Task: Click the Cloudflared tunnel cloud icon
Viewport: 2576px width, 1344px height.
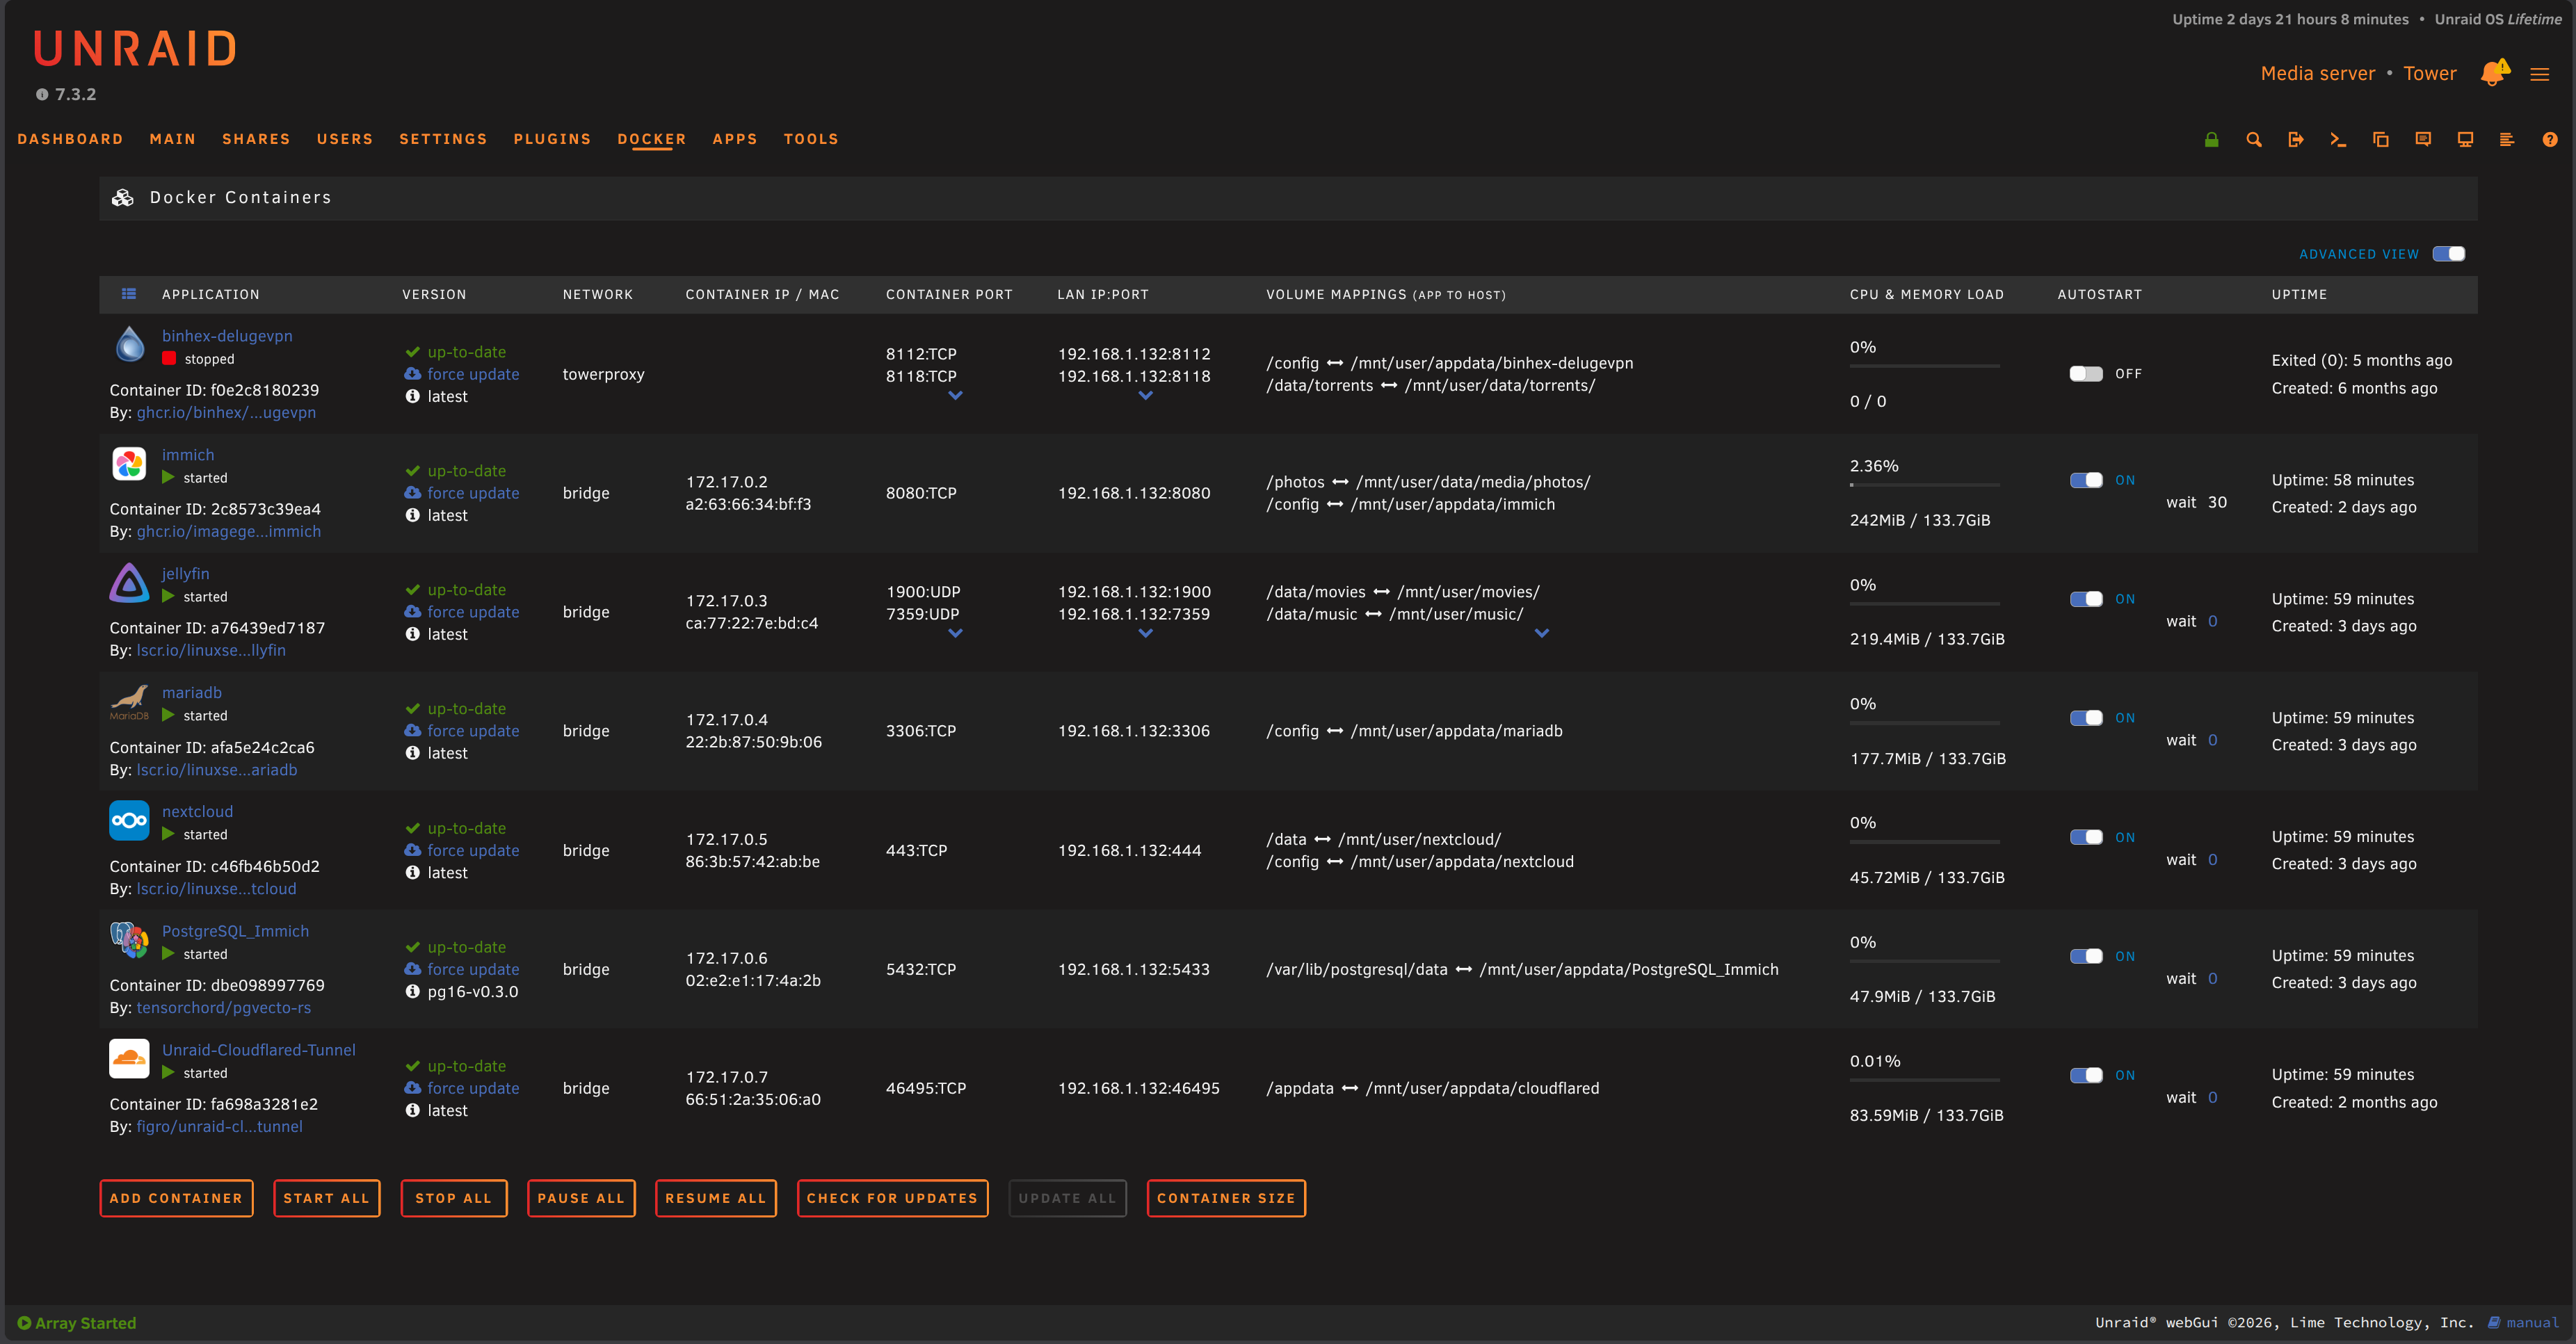Action: pyautogui.click(x=129, y=1059)
